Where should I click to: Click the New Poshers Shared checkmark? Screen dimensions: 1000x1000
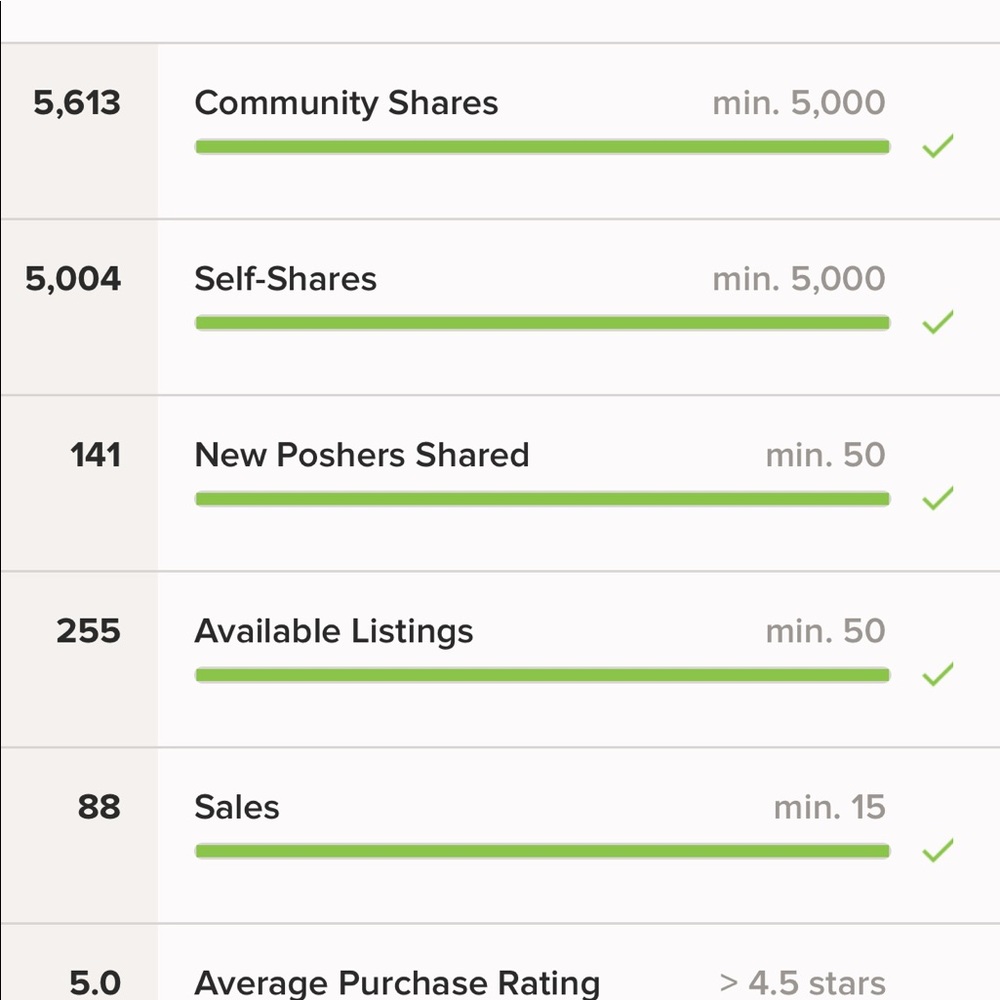(x=938, y=498)
